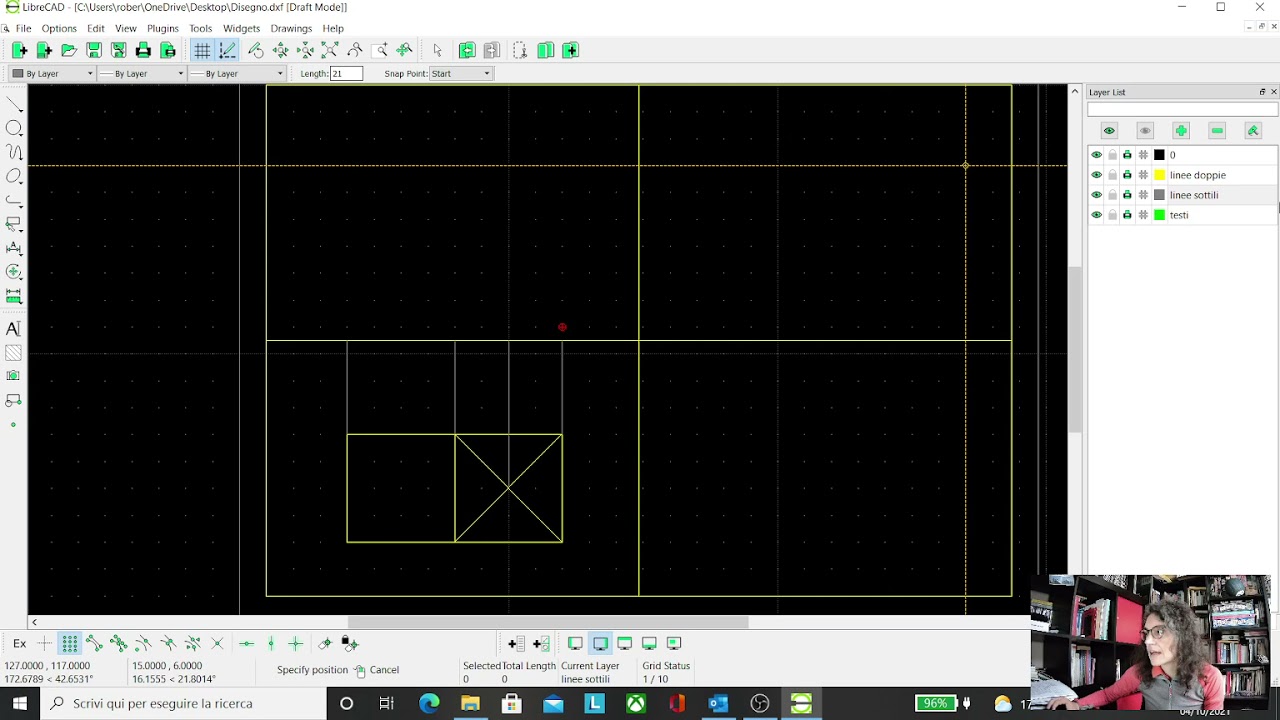
Task: Click the yellow swatch of linee doppie
Action: point(1160,175)
